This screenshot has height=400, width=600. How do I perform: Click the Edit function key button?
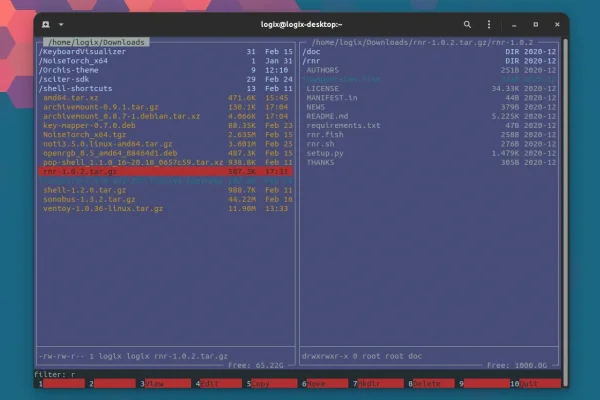point(221,383)
